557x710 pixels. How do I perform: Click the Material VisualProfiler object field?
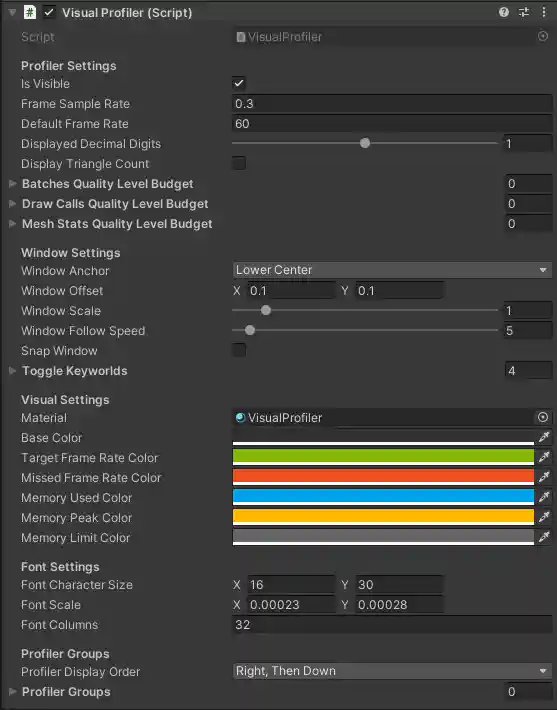point(384,417)
